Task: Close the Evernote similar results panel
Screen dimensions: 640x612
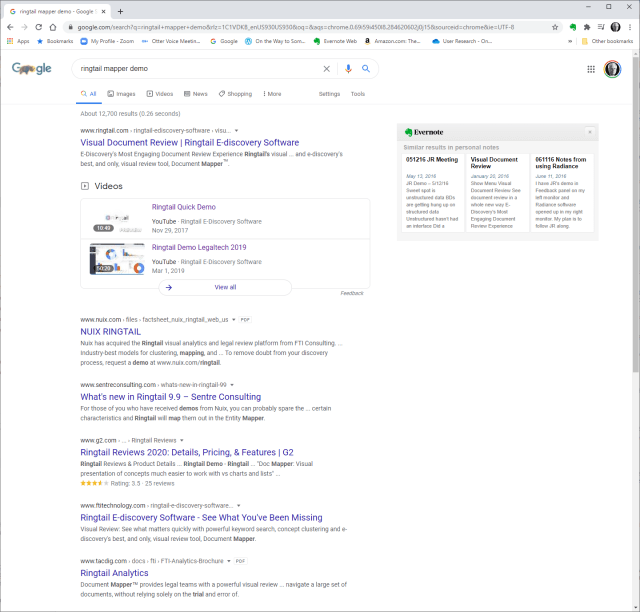Action: (x=589, y=132)
